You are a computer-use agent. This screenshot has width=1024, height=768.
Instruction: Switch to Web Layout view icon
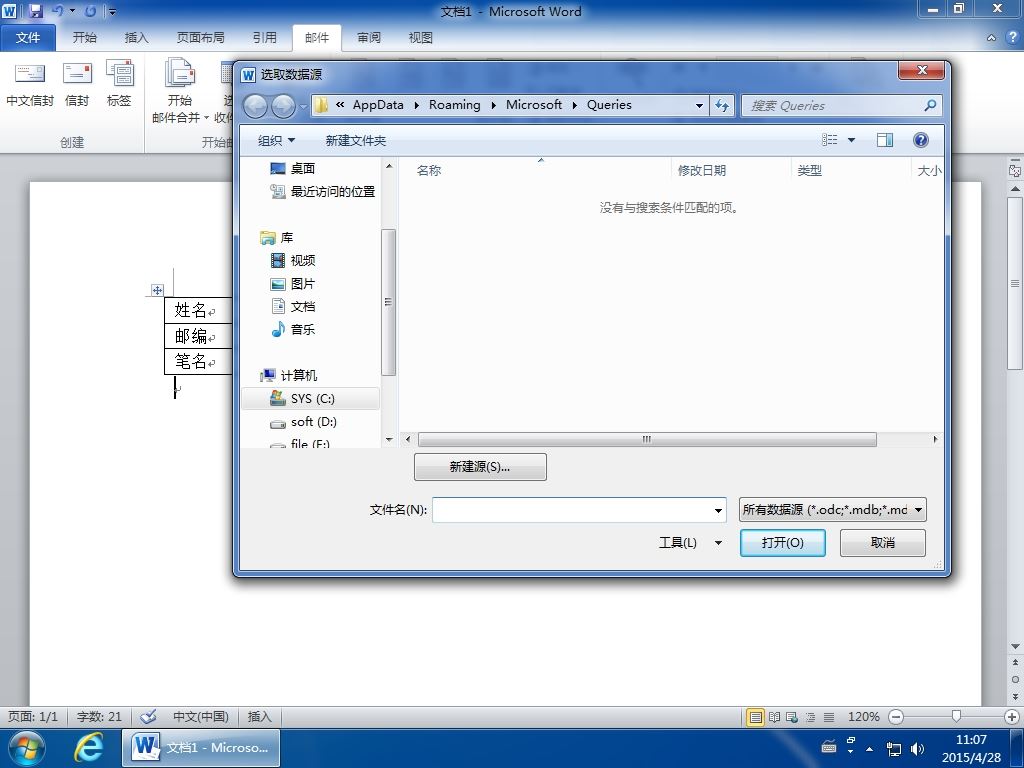pos(792,717)
